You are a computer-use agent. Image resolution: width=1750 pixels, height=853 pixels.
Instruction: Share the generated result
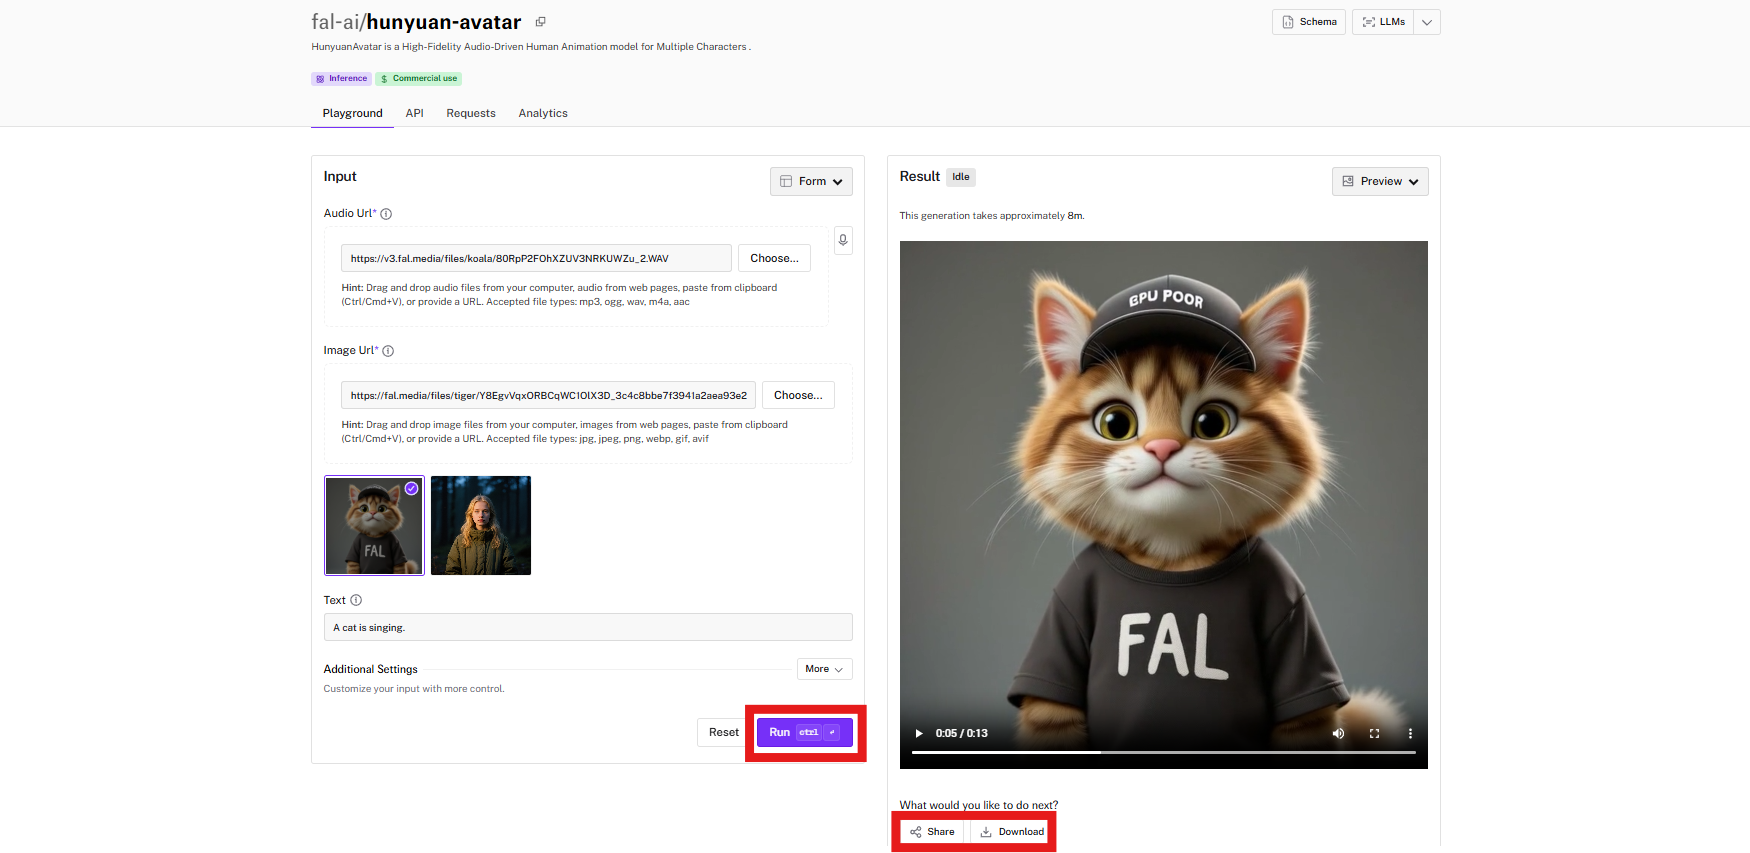pyautogui.click(x=933, y=832)
